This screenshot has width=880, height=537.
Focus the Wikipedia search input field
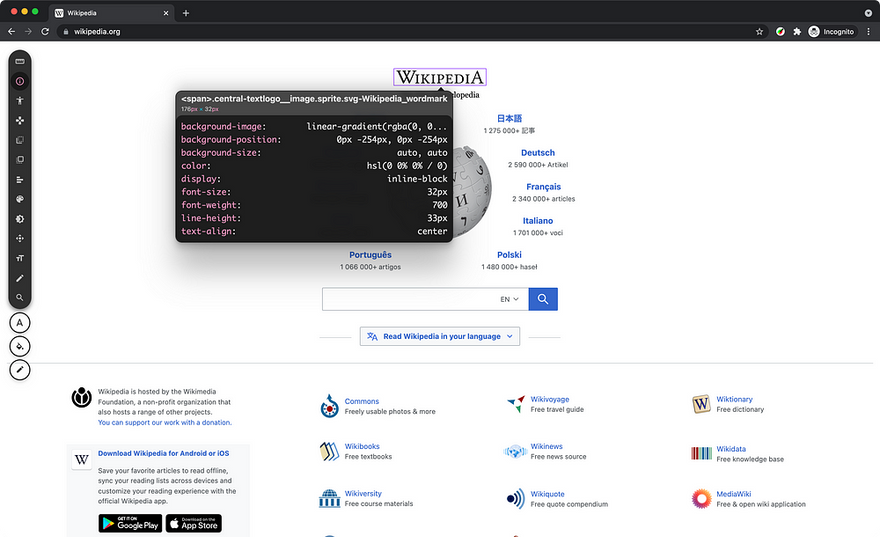(409, 299)
